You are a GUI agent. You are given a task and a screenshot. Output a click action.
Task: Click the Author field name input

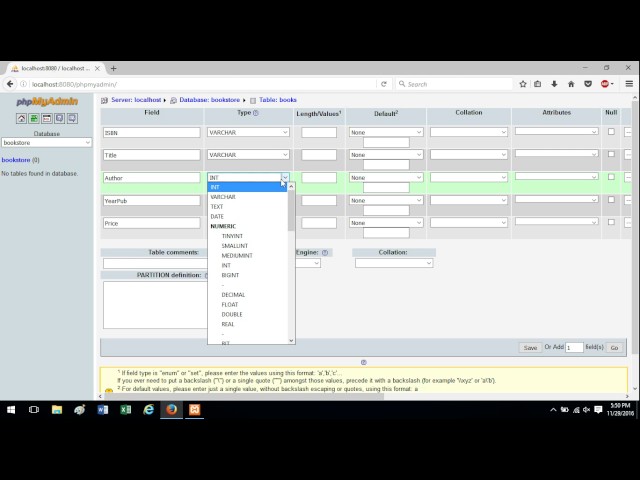152,178
